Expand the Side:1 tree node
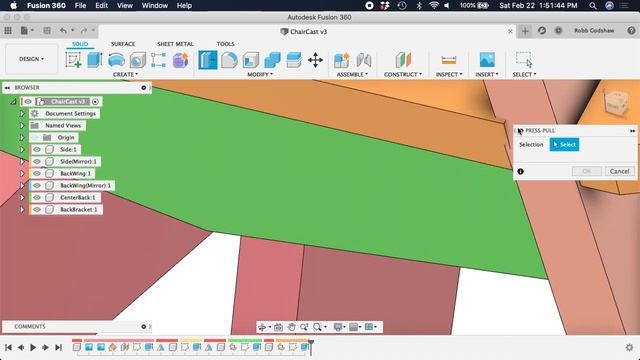640x360 pixels. click(22, 150)
